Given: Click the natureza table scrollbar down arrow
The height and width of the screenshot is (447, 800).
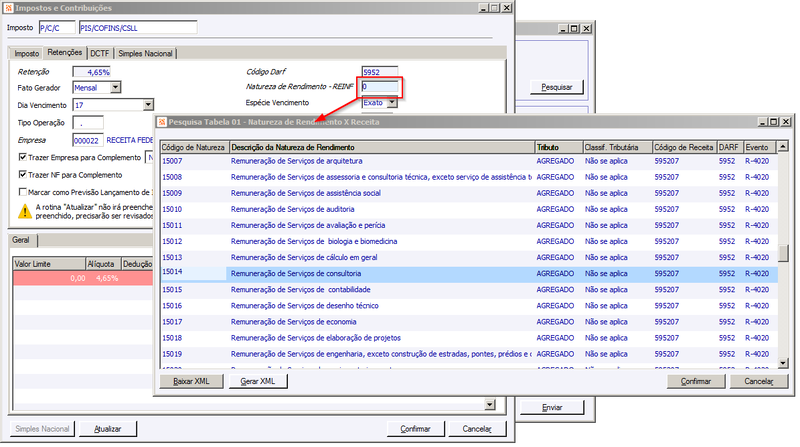Looking at the screenshot, I should (783, 363).
